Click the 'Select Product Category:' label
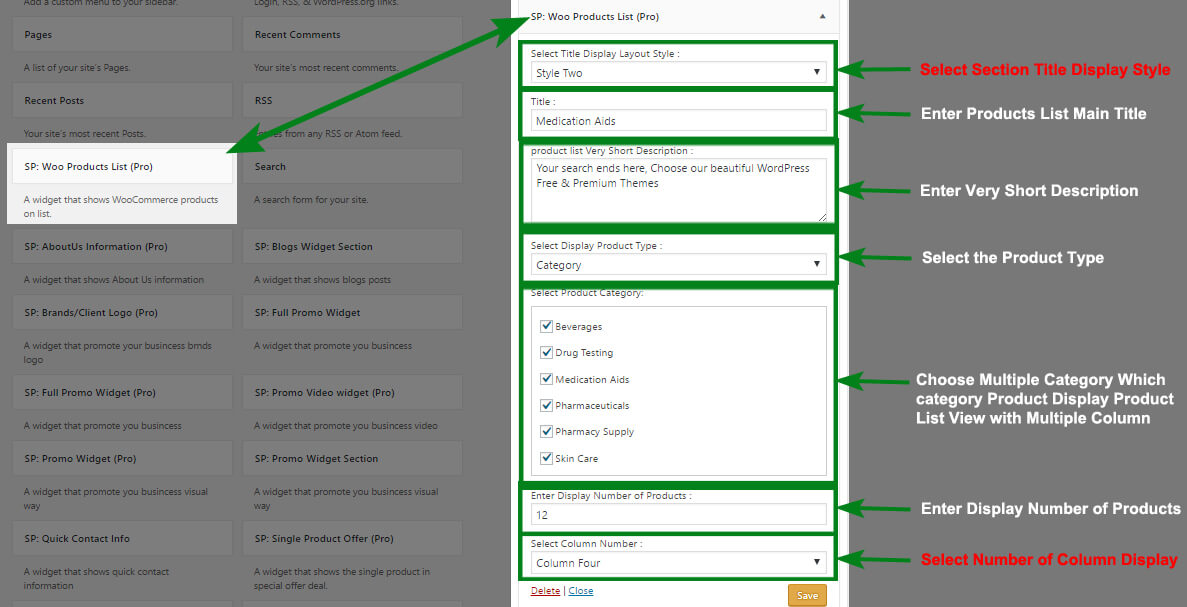 587,293
